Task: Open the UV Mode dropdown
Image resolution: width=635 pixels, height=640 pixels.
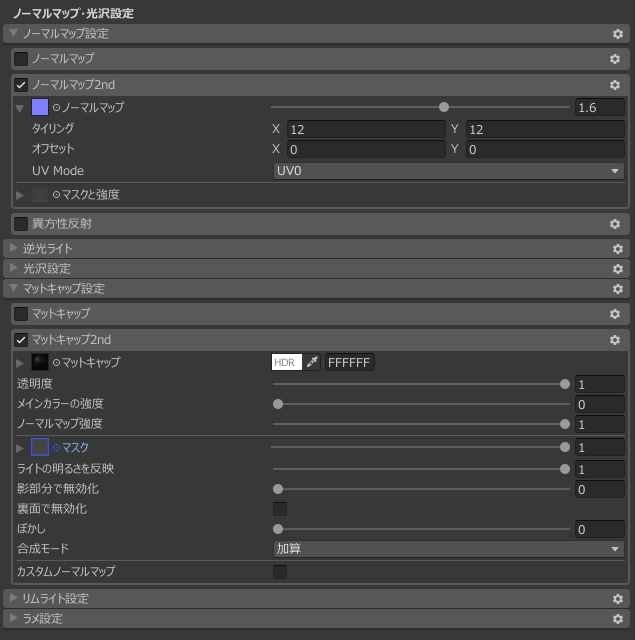Action: 448,171
